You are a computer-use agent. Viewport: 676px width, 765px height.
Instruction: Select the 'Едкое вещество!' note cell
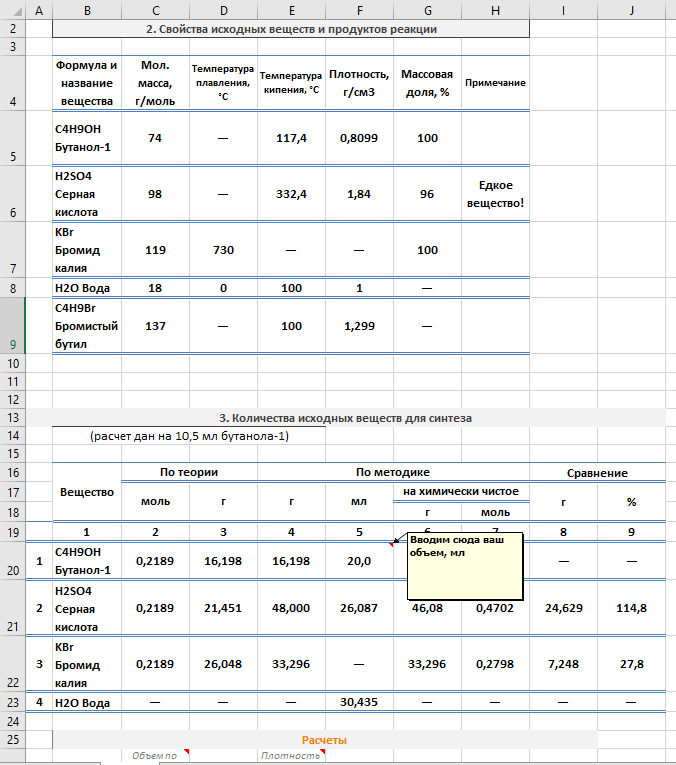point(495,193)
